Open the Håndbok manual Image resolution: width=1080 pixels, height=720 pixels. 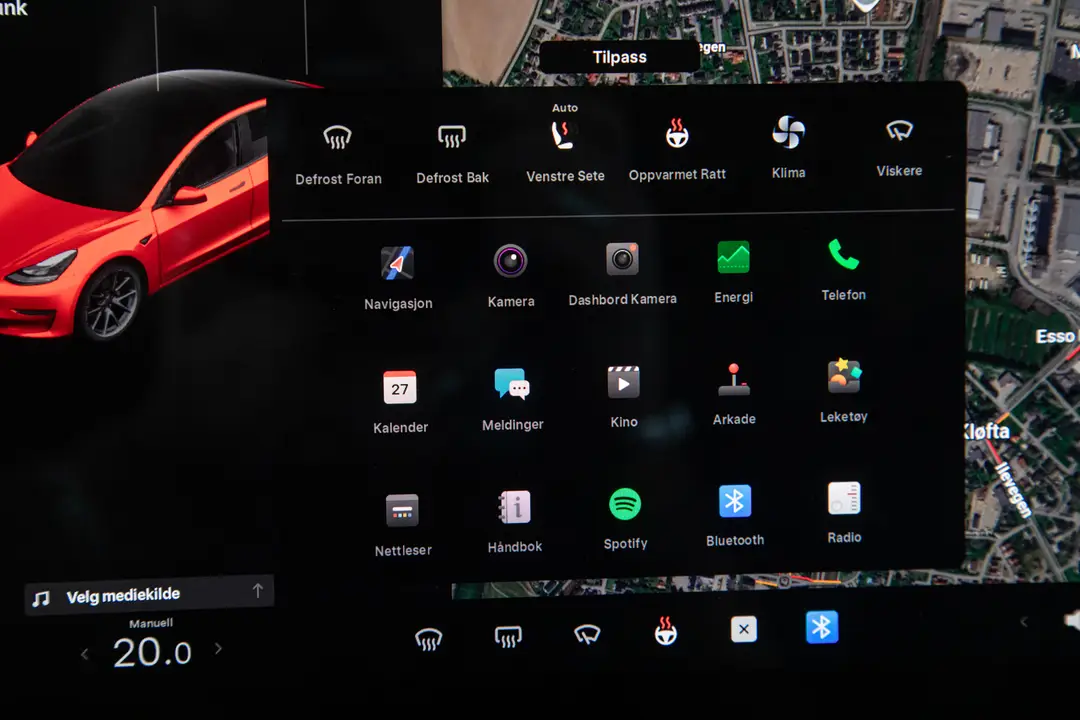coord(514,508)
